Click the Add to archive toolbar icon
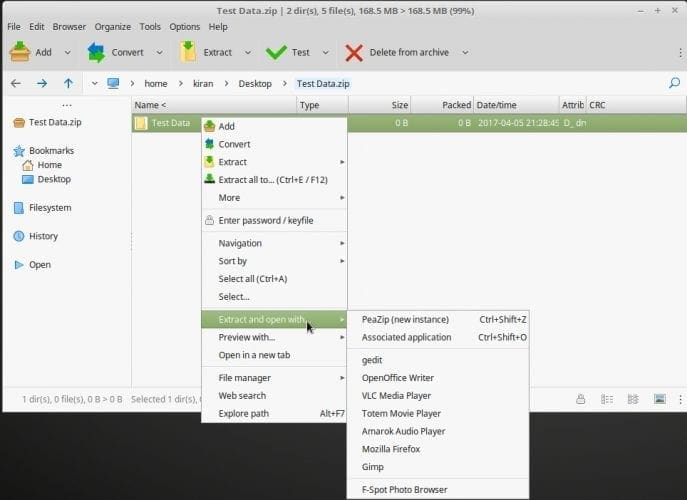The height and width of the screenshot is (500, 687). coord(19,52)
